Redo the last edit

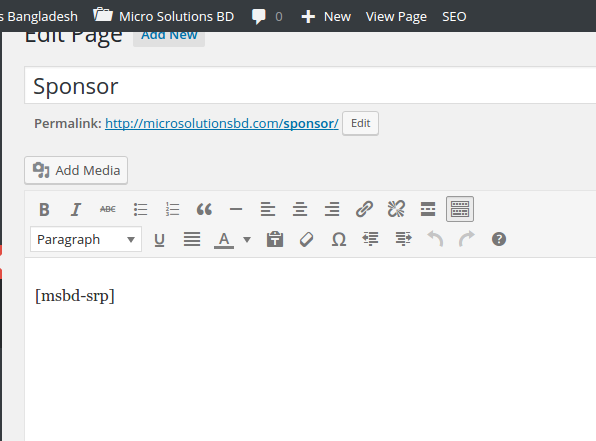click(467, 240)
